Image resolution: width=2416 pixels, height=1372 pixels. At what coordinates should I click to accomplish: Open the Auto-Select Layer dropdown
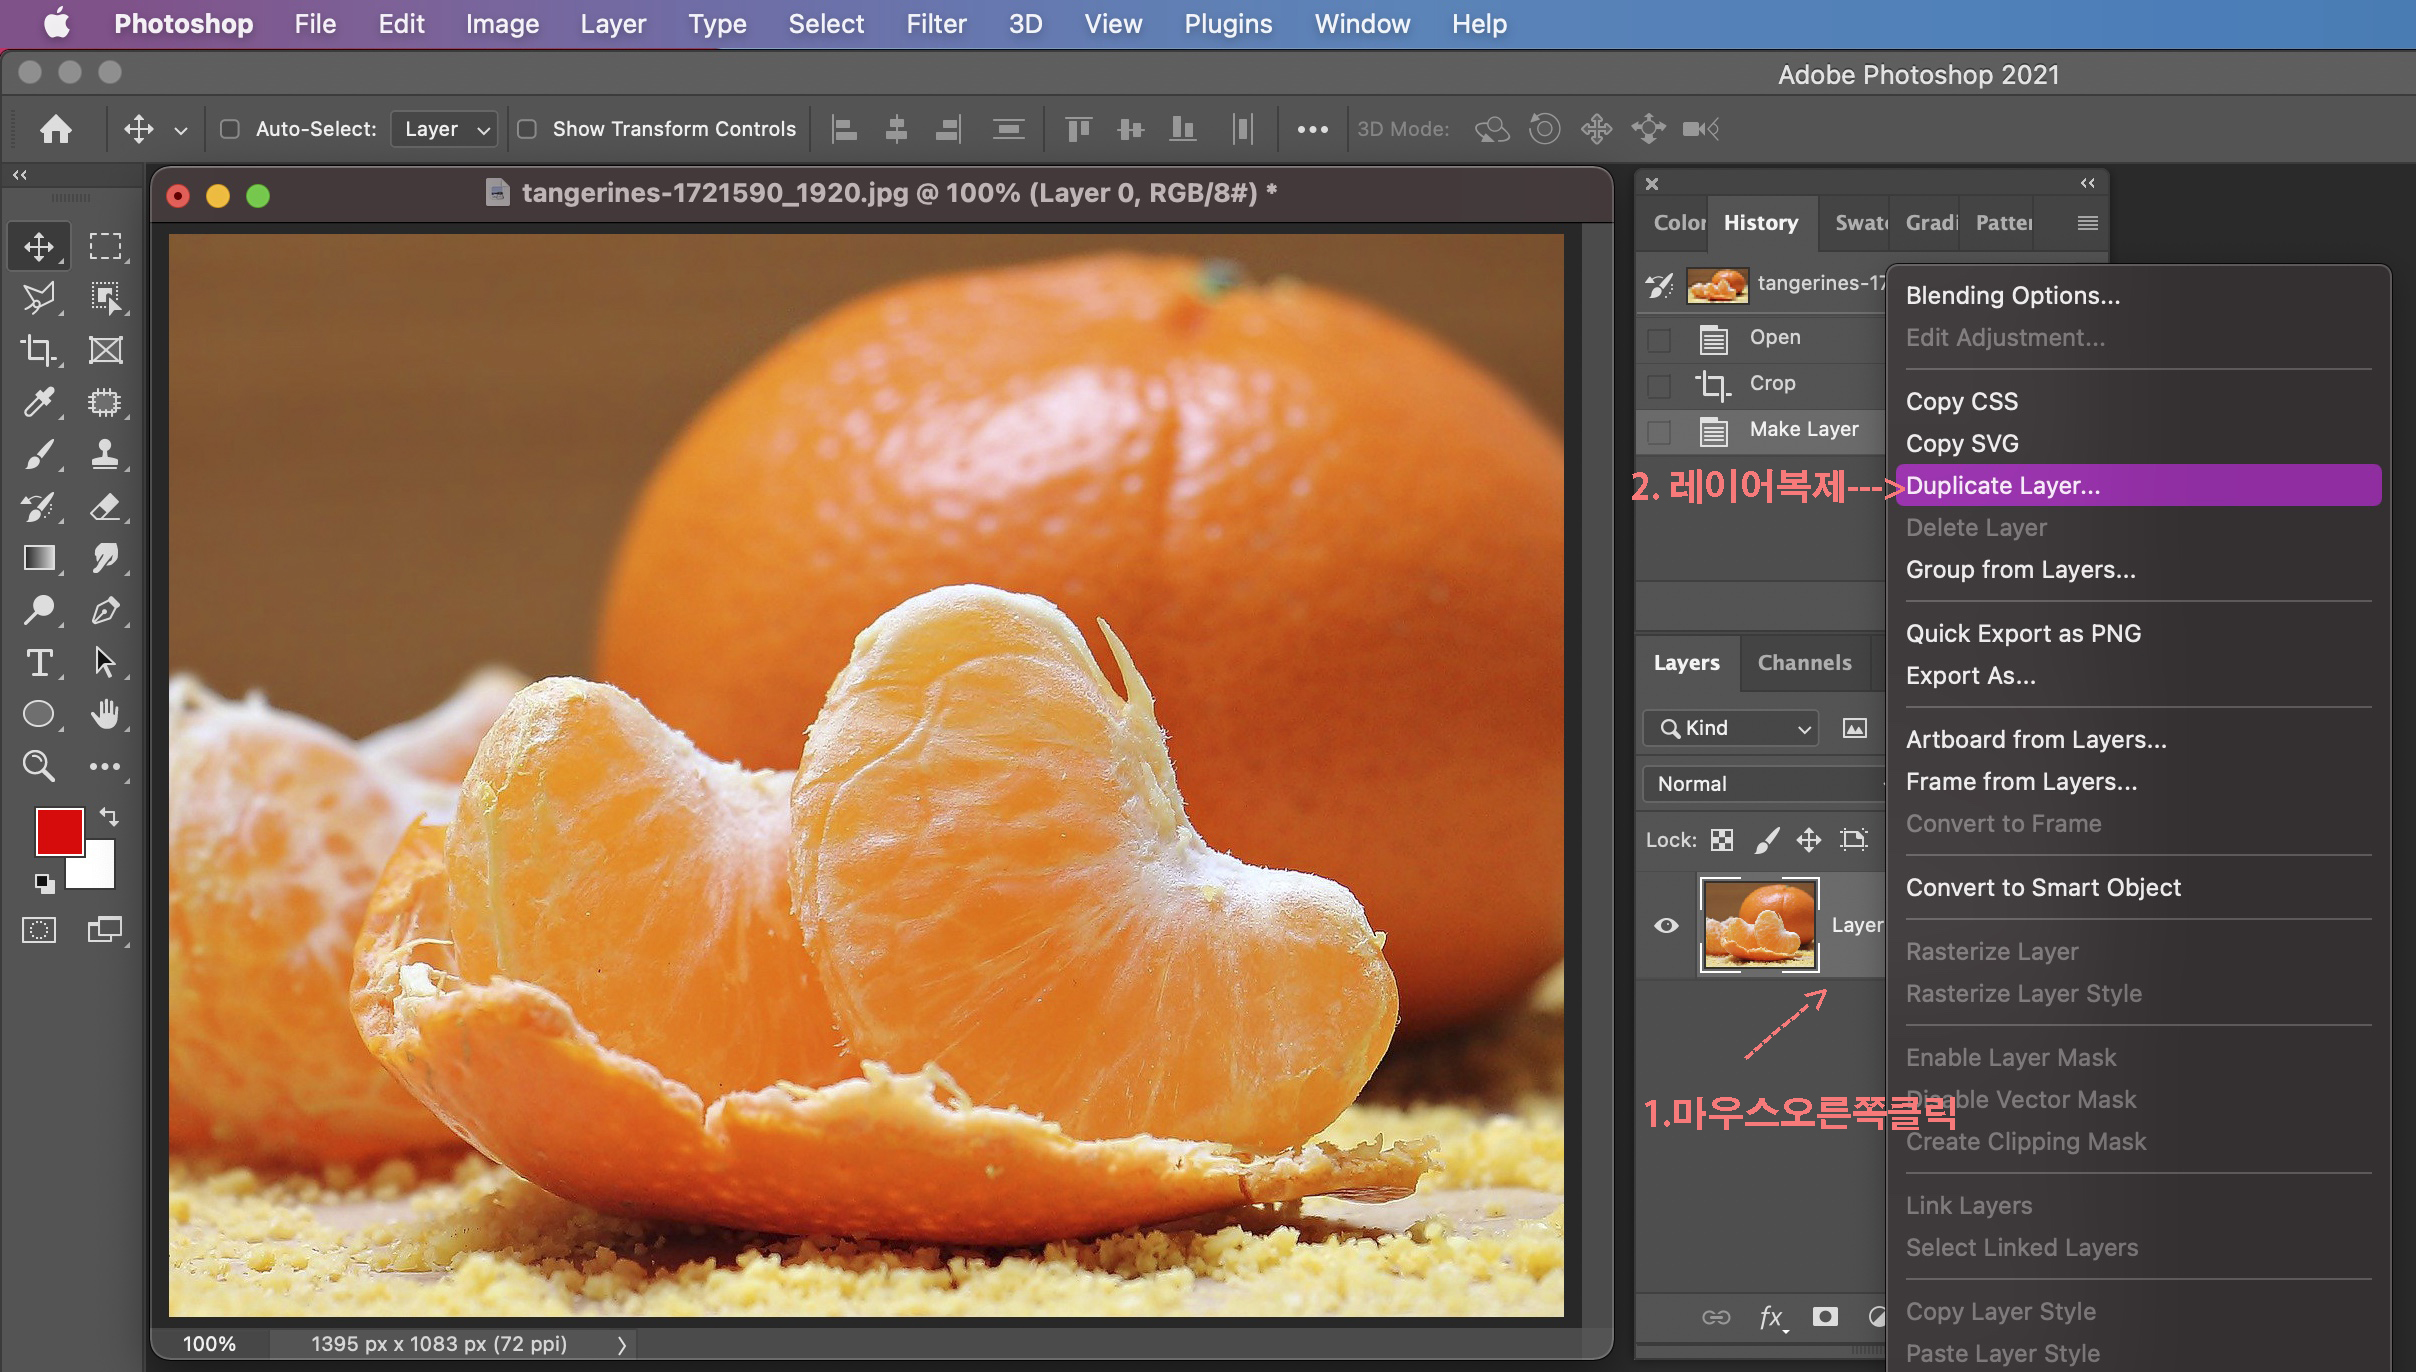pyautogui.click(x=444, y=129)
